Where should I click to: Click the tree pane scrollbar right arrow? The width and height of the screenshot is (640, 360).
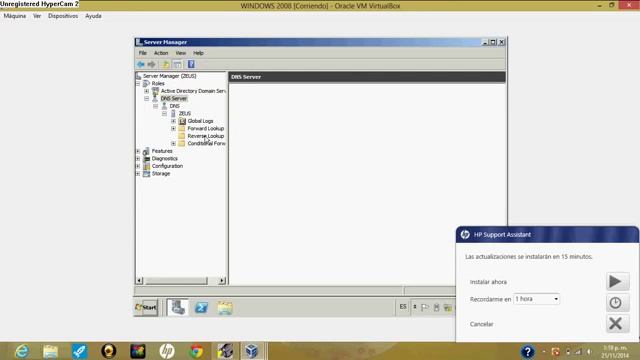[222, 281]
